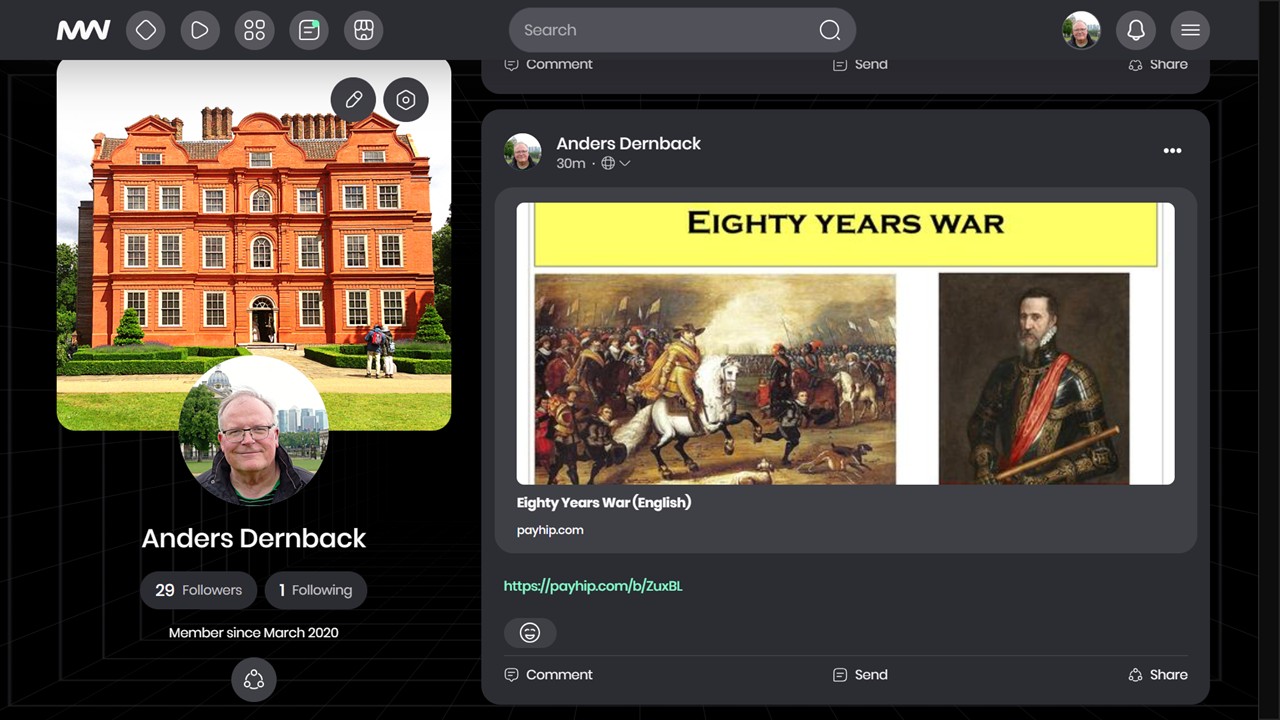View the 1 Following list
1280x720 pixels.
click(316, 590)
